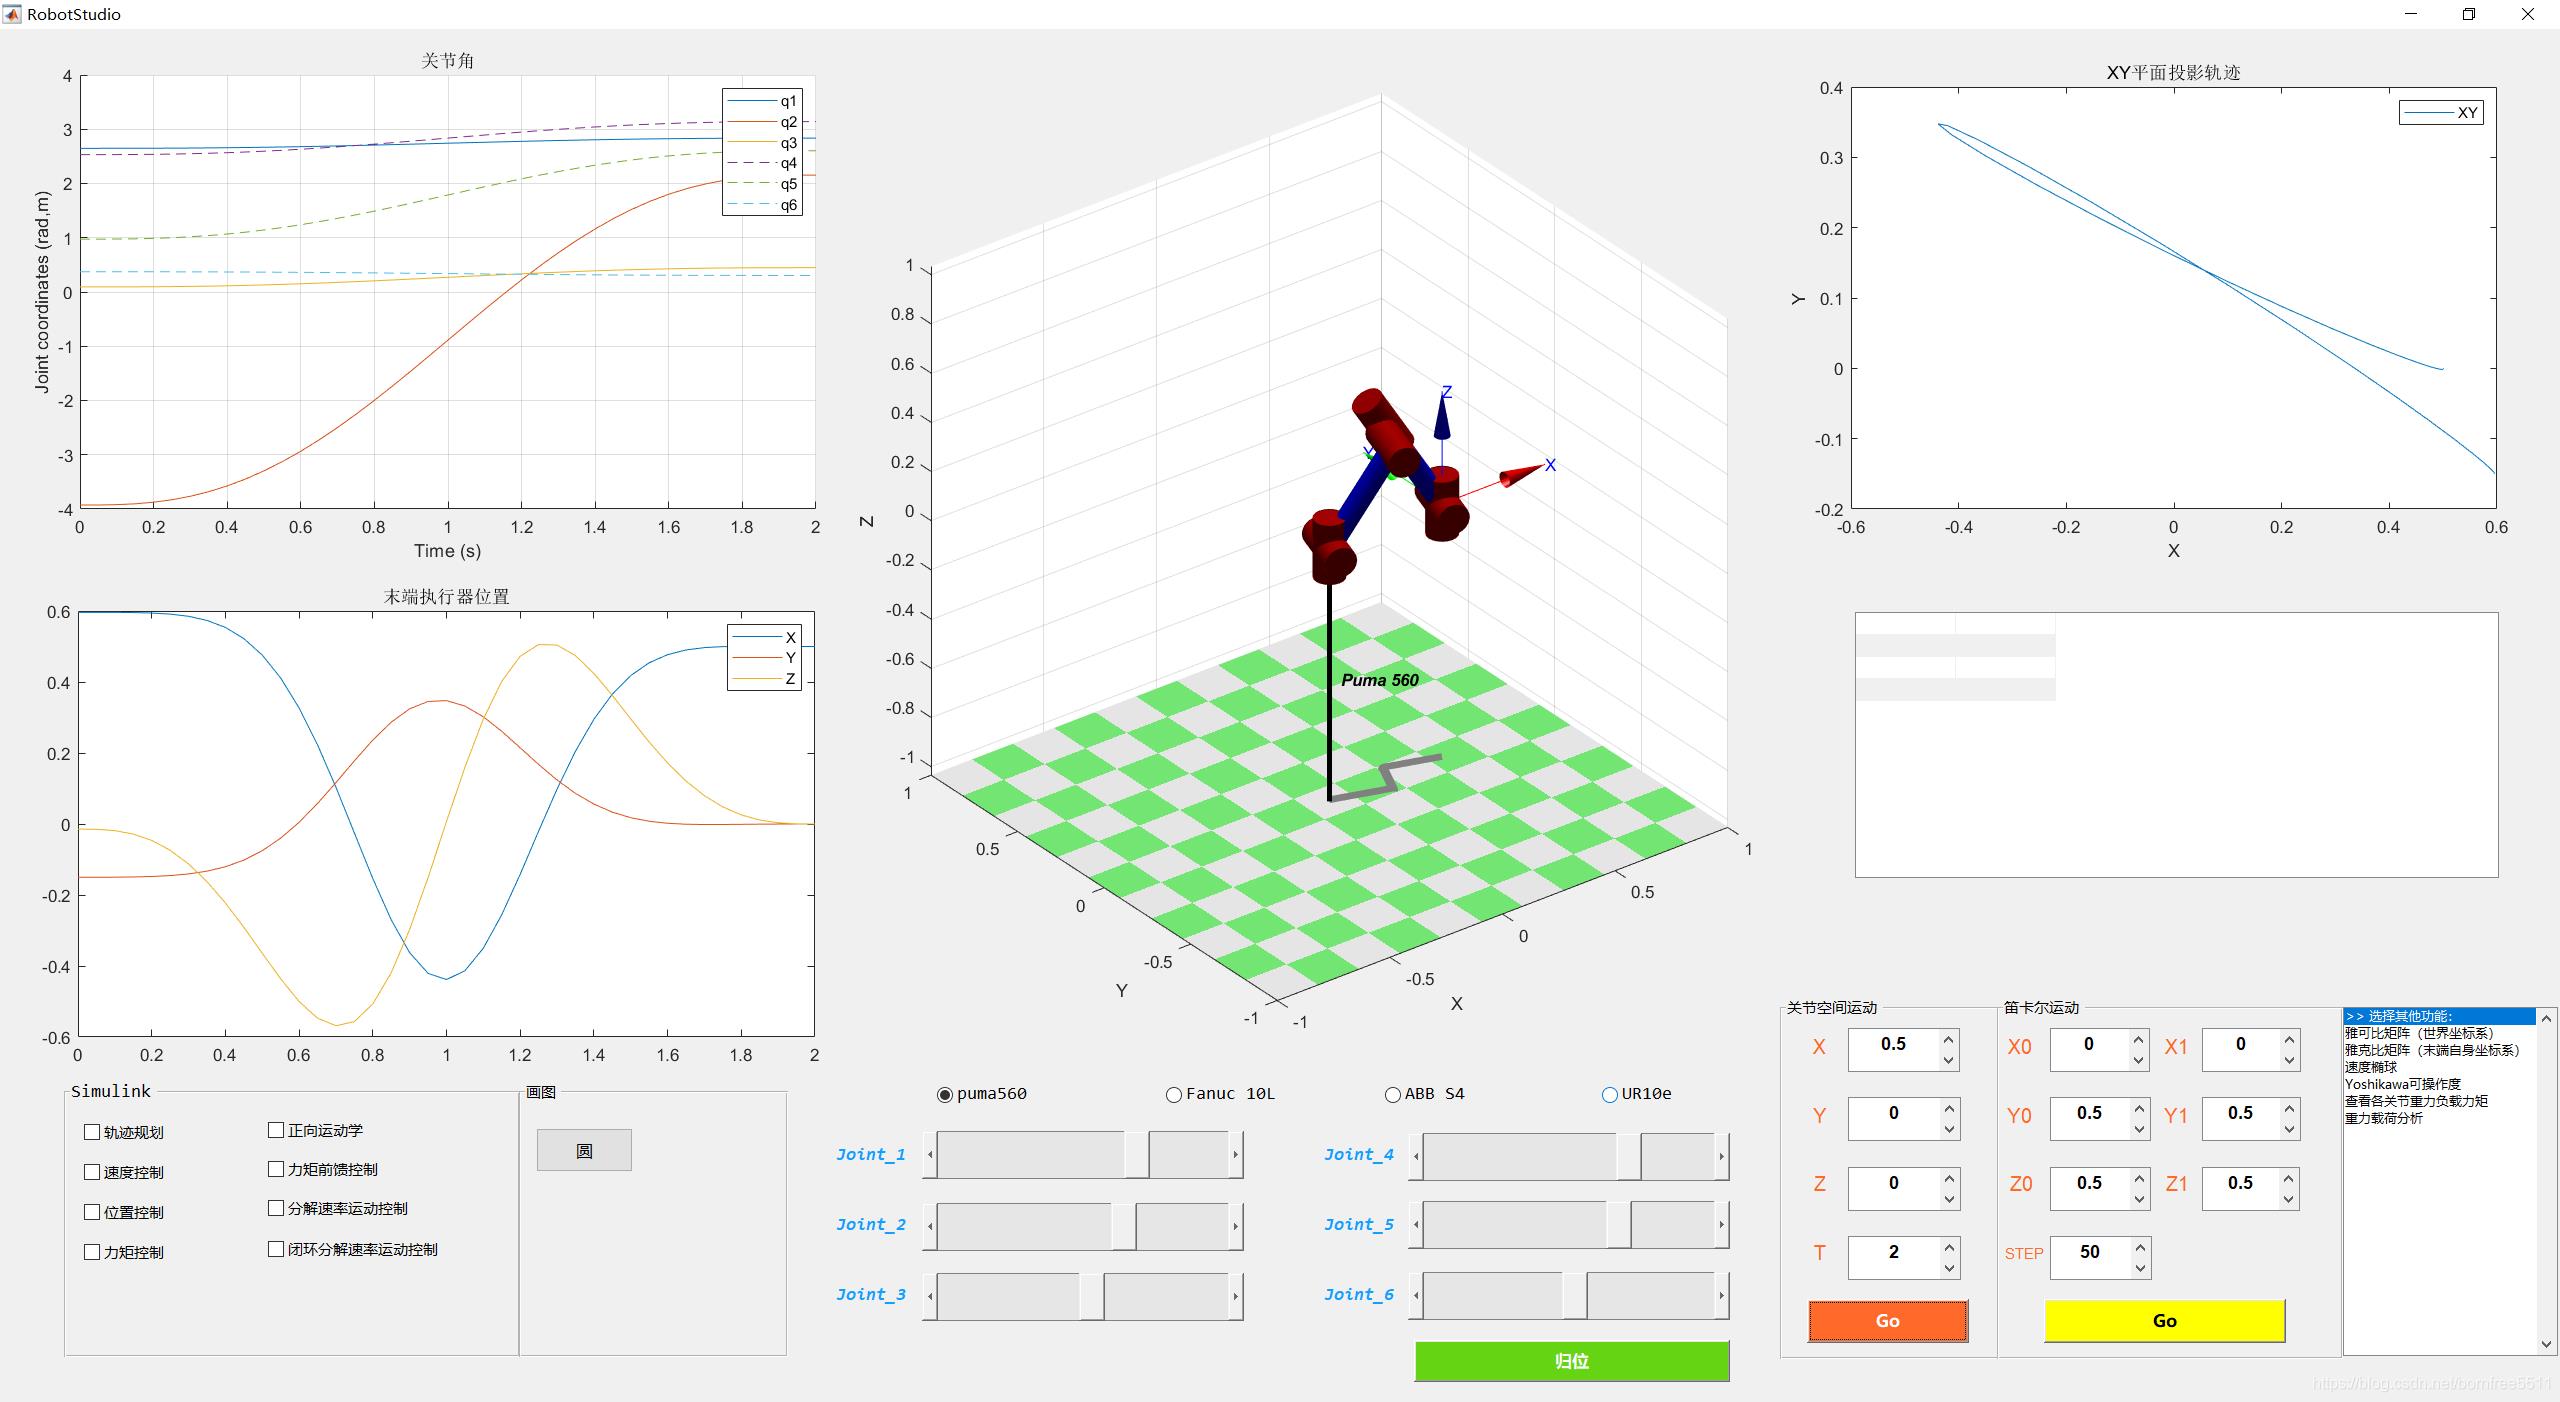Increase the joint-space X value

(x=1948, y=1040)
